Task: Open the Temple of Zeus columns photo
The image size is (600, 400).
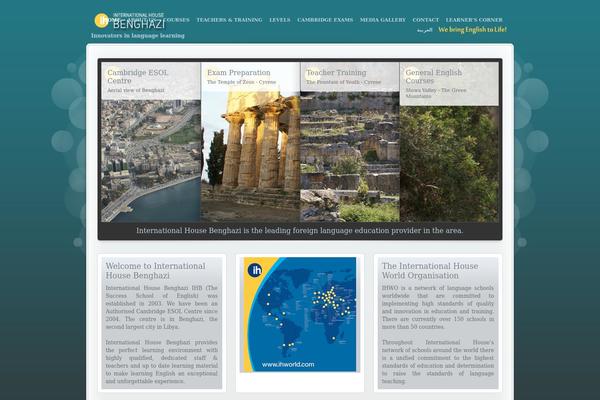Action: click(251, 157)
